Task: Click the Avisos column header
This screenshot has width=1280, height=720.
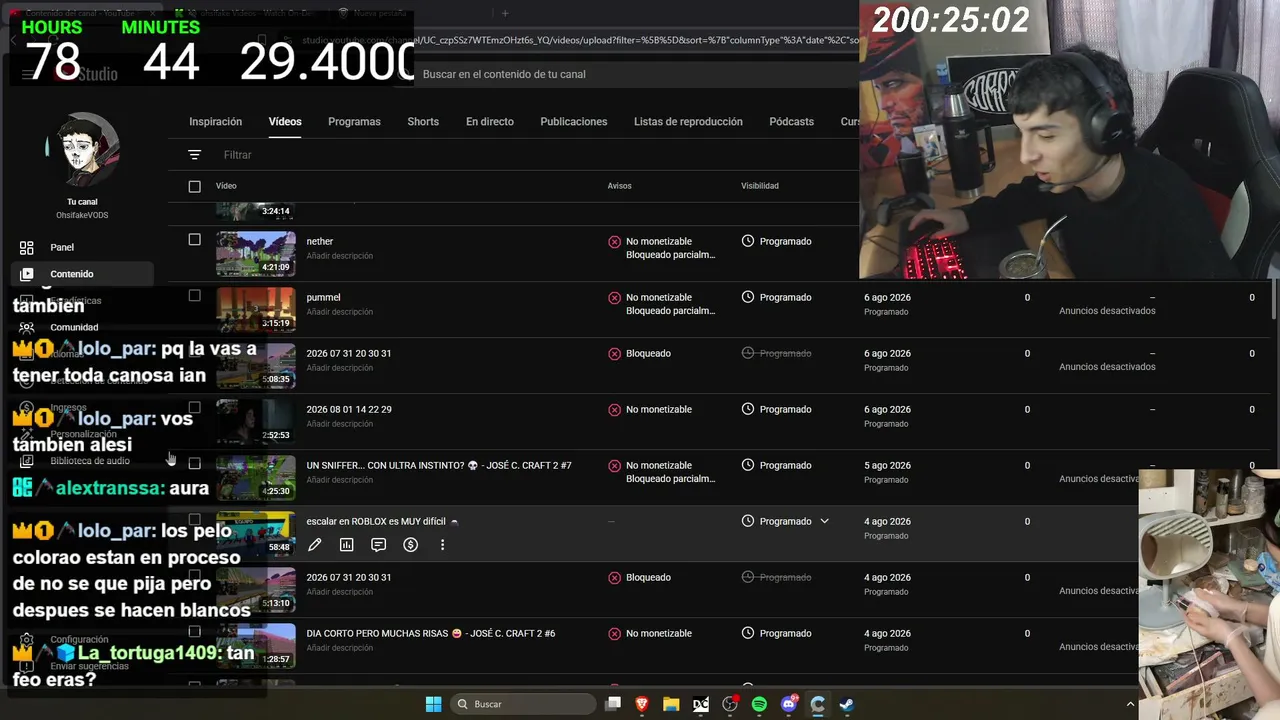Action: (x=620, y=186)
